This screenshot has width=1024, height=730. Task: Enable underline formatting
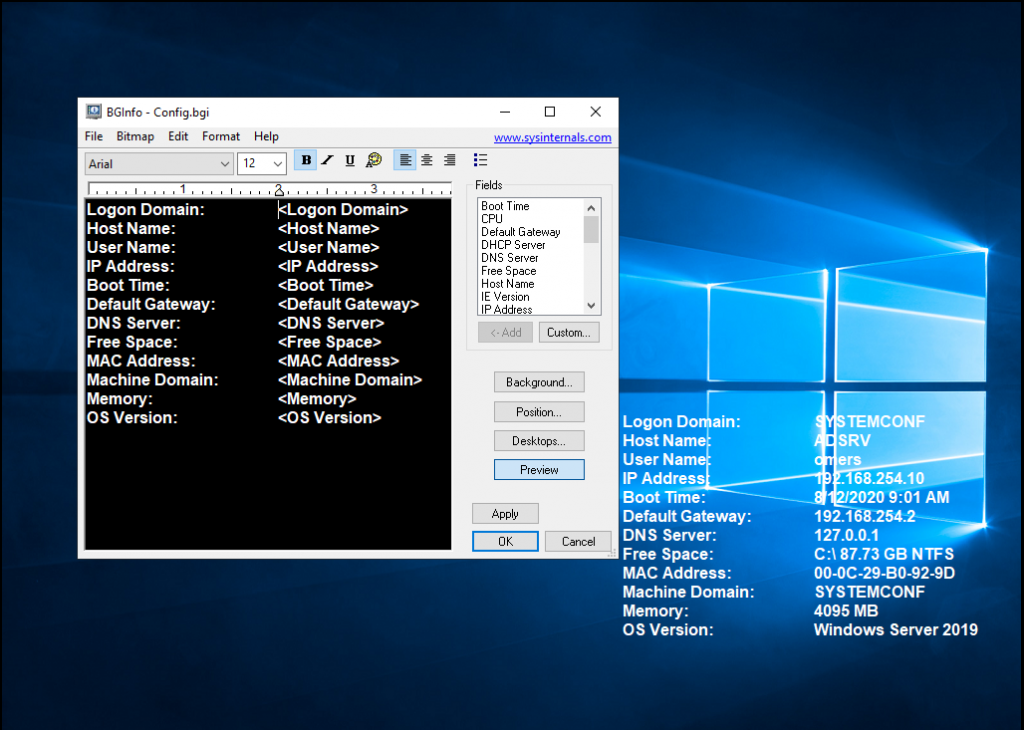(349, 160)
